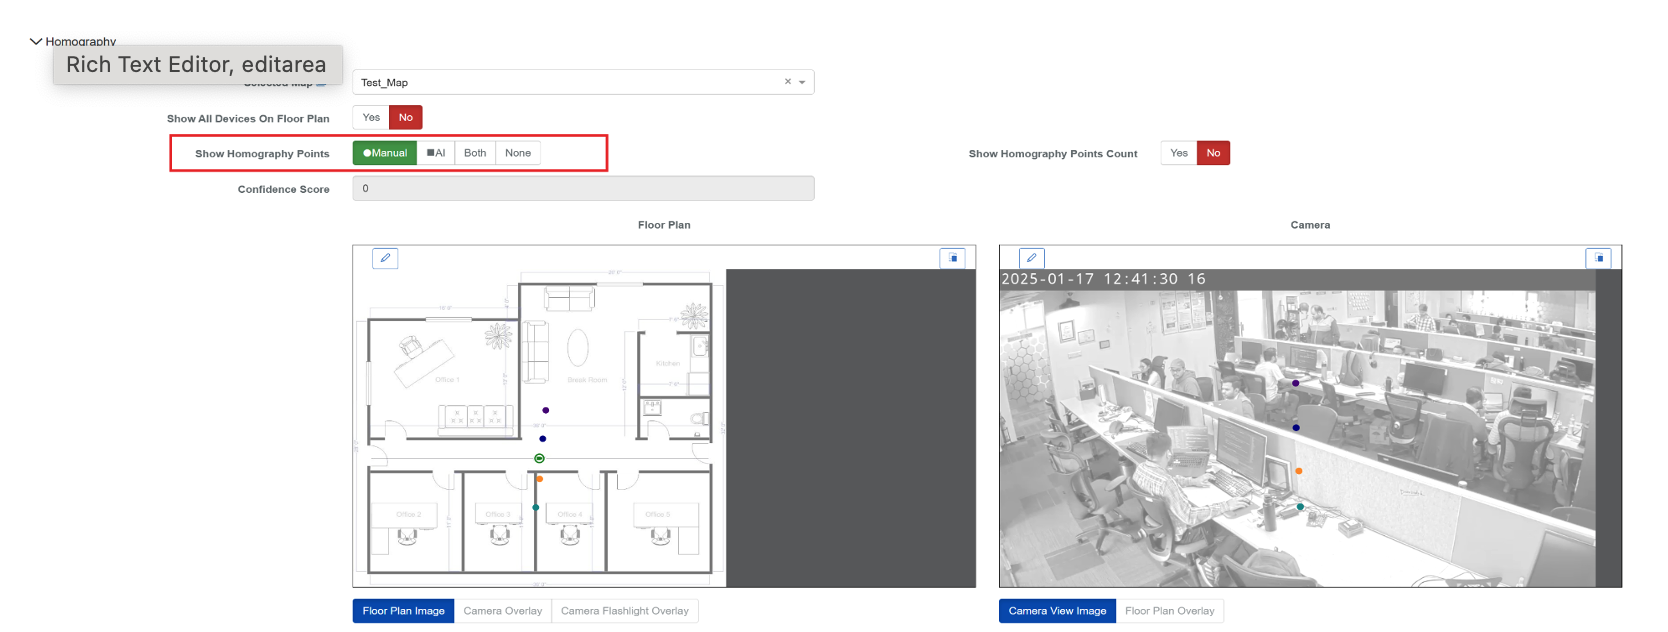
Task: Click the orange homography point on floor plan
Action: [540, 479]
